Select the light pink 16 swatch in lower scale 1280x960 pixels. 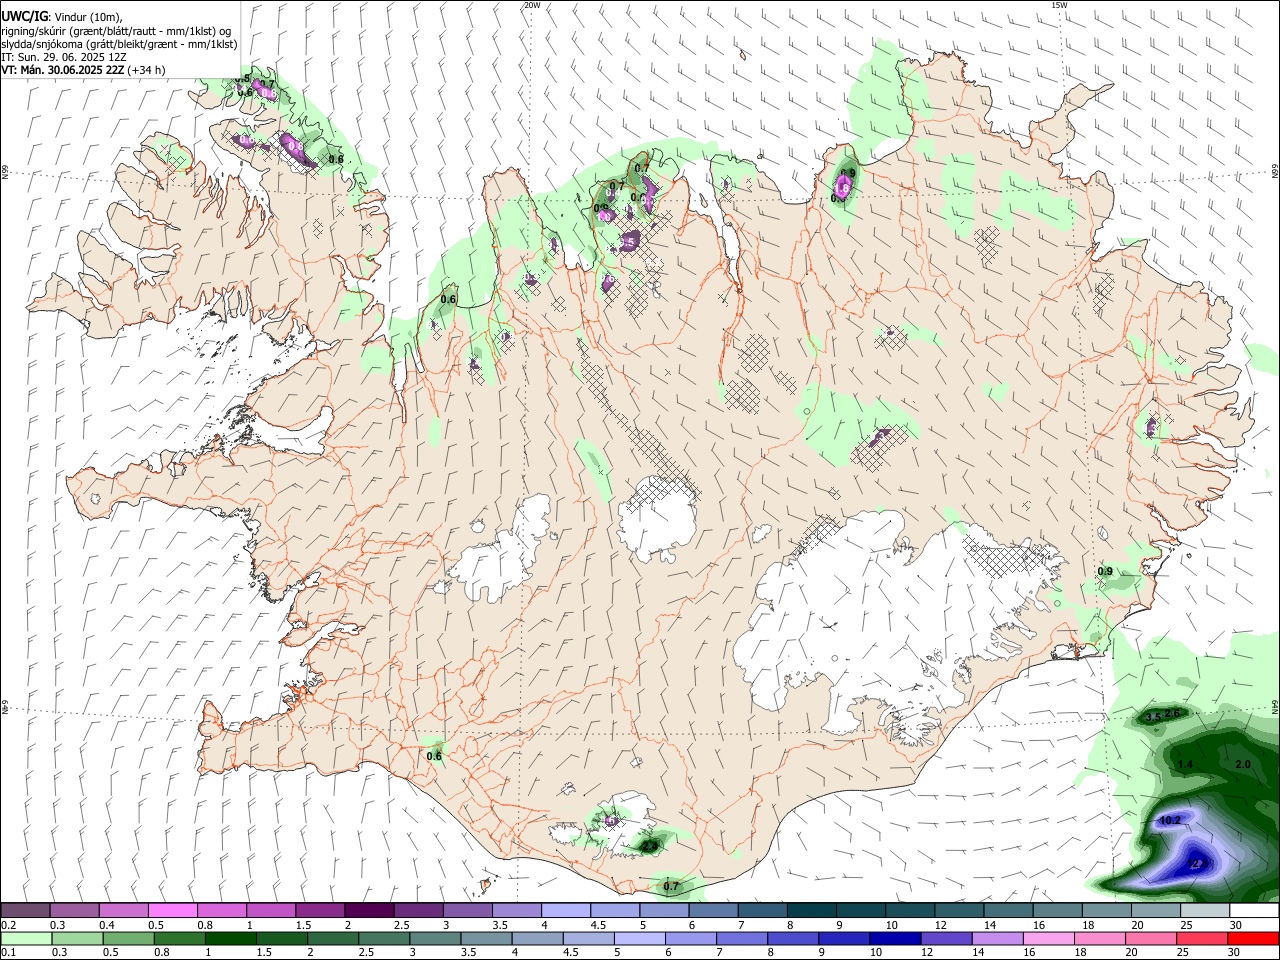pyautogui.click(x=1049, y=938)
